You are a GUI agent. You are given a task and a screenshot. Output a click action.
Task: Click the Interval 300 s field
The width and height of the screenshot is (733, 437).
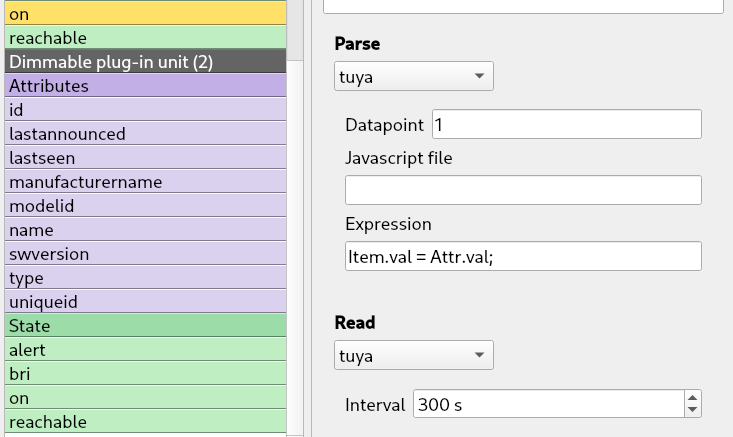pos(549,404)
